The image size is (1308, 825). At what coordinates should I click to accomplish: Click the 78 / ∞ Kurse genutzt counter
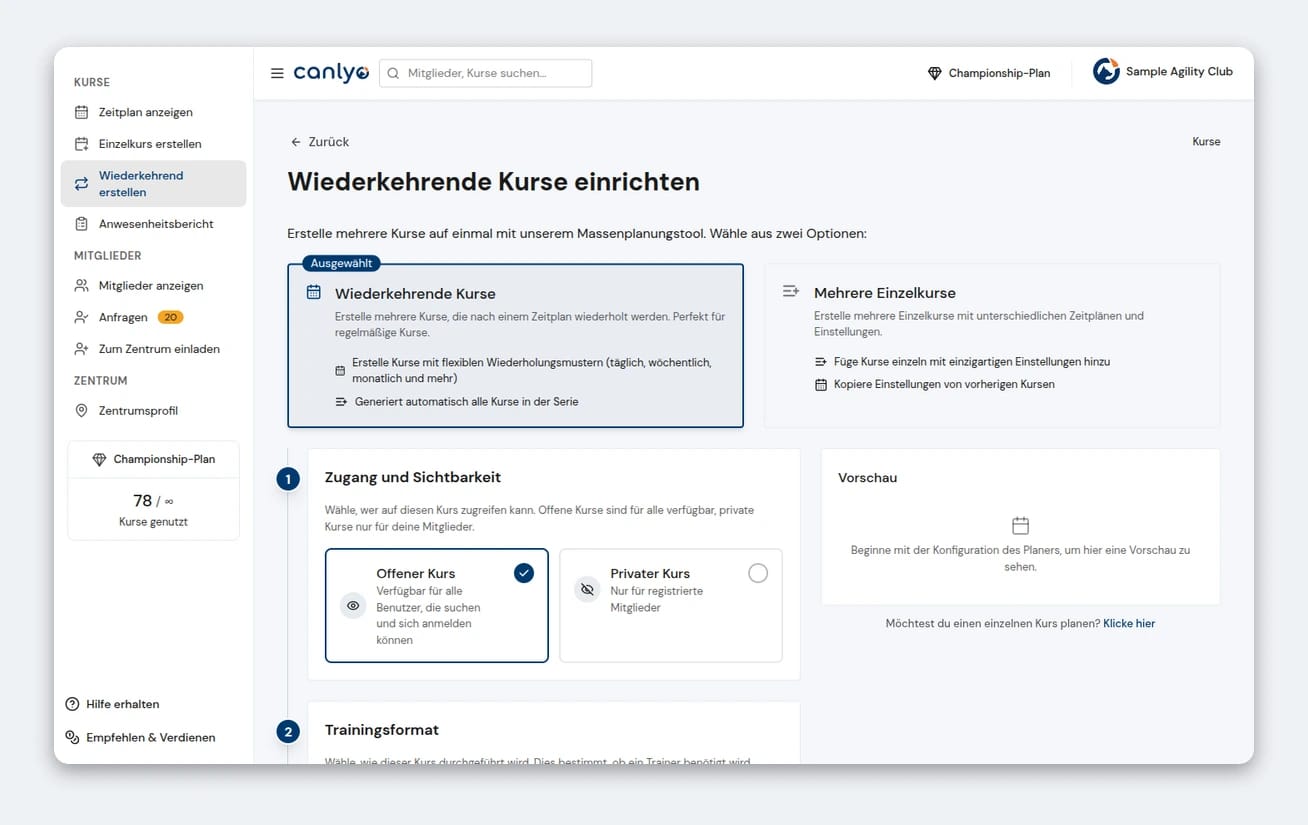click(x=153, y=509)
